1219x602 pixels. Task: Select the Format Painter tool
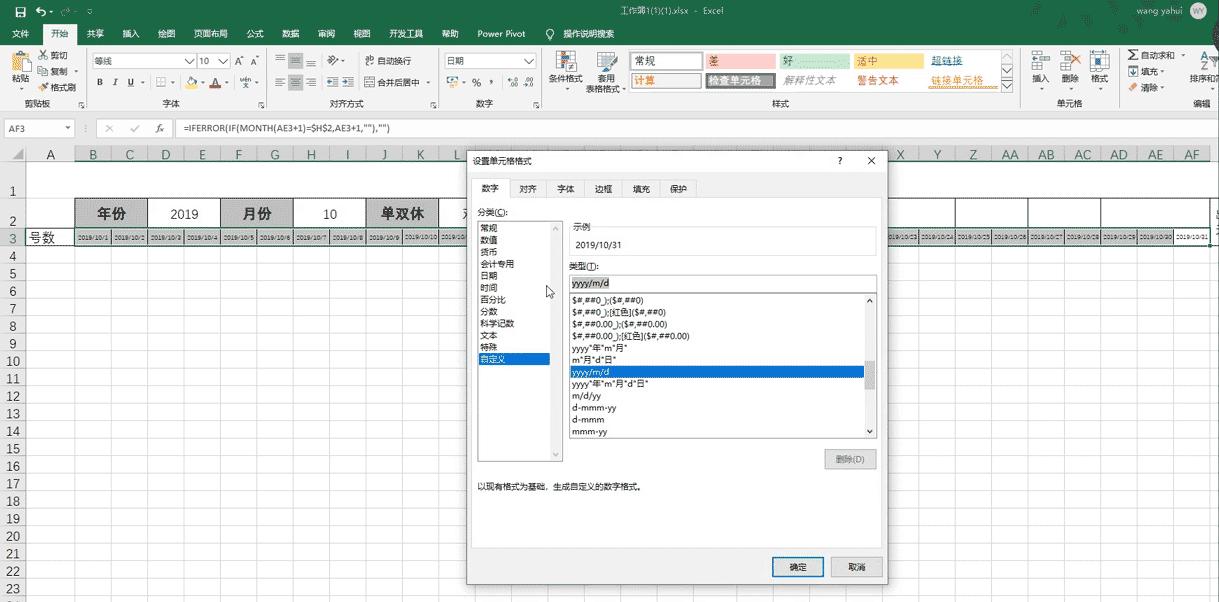pyautogui.click(x=64, y=86)
